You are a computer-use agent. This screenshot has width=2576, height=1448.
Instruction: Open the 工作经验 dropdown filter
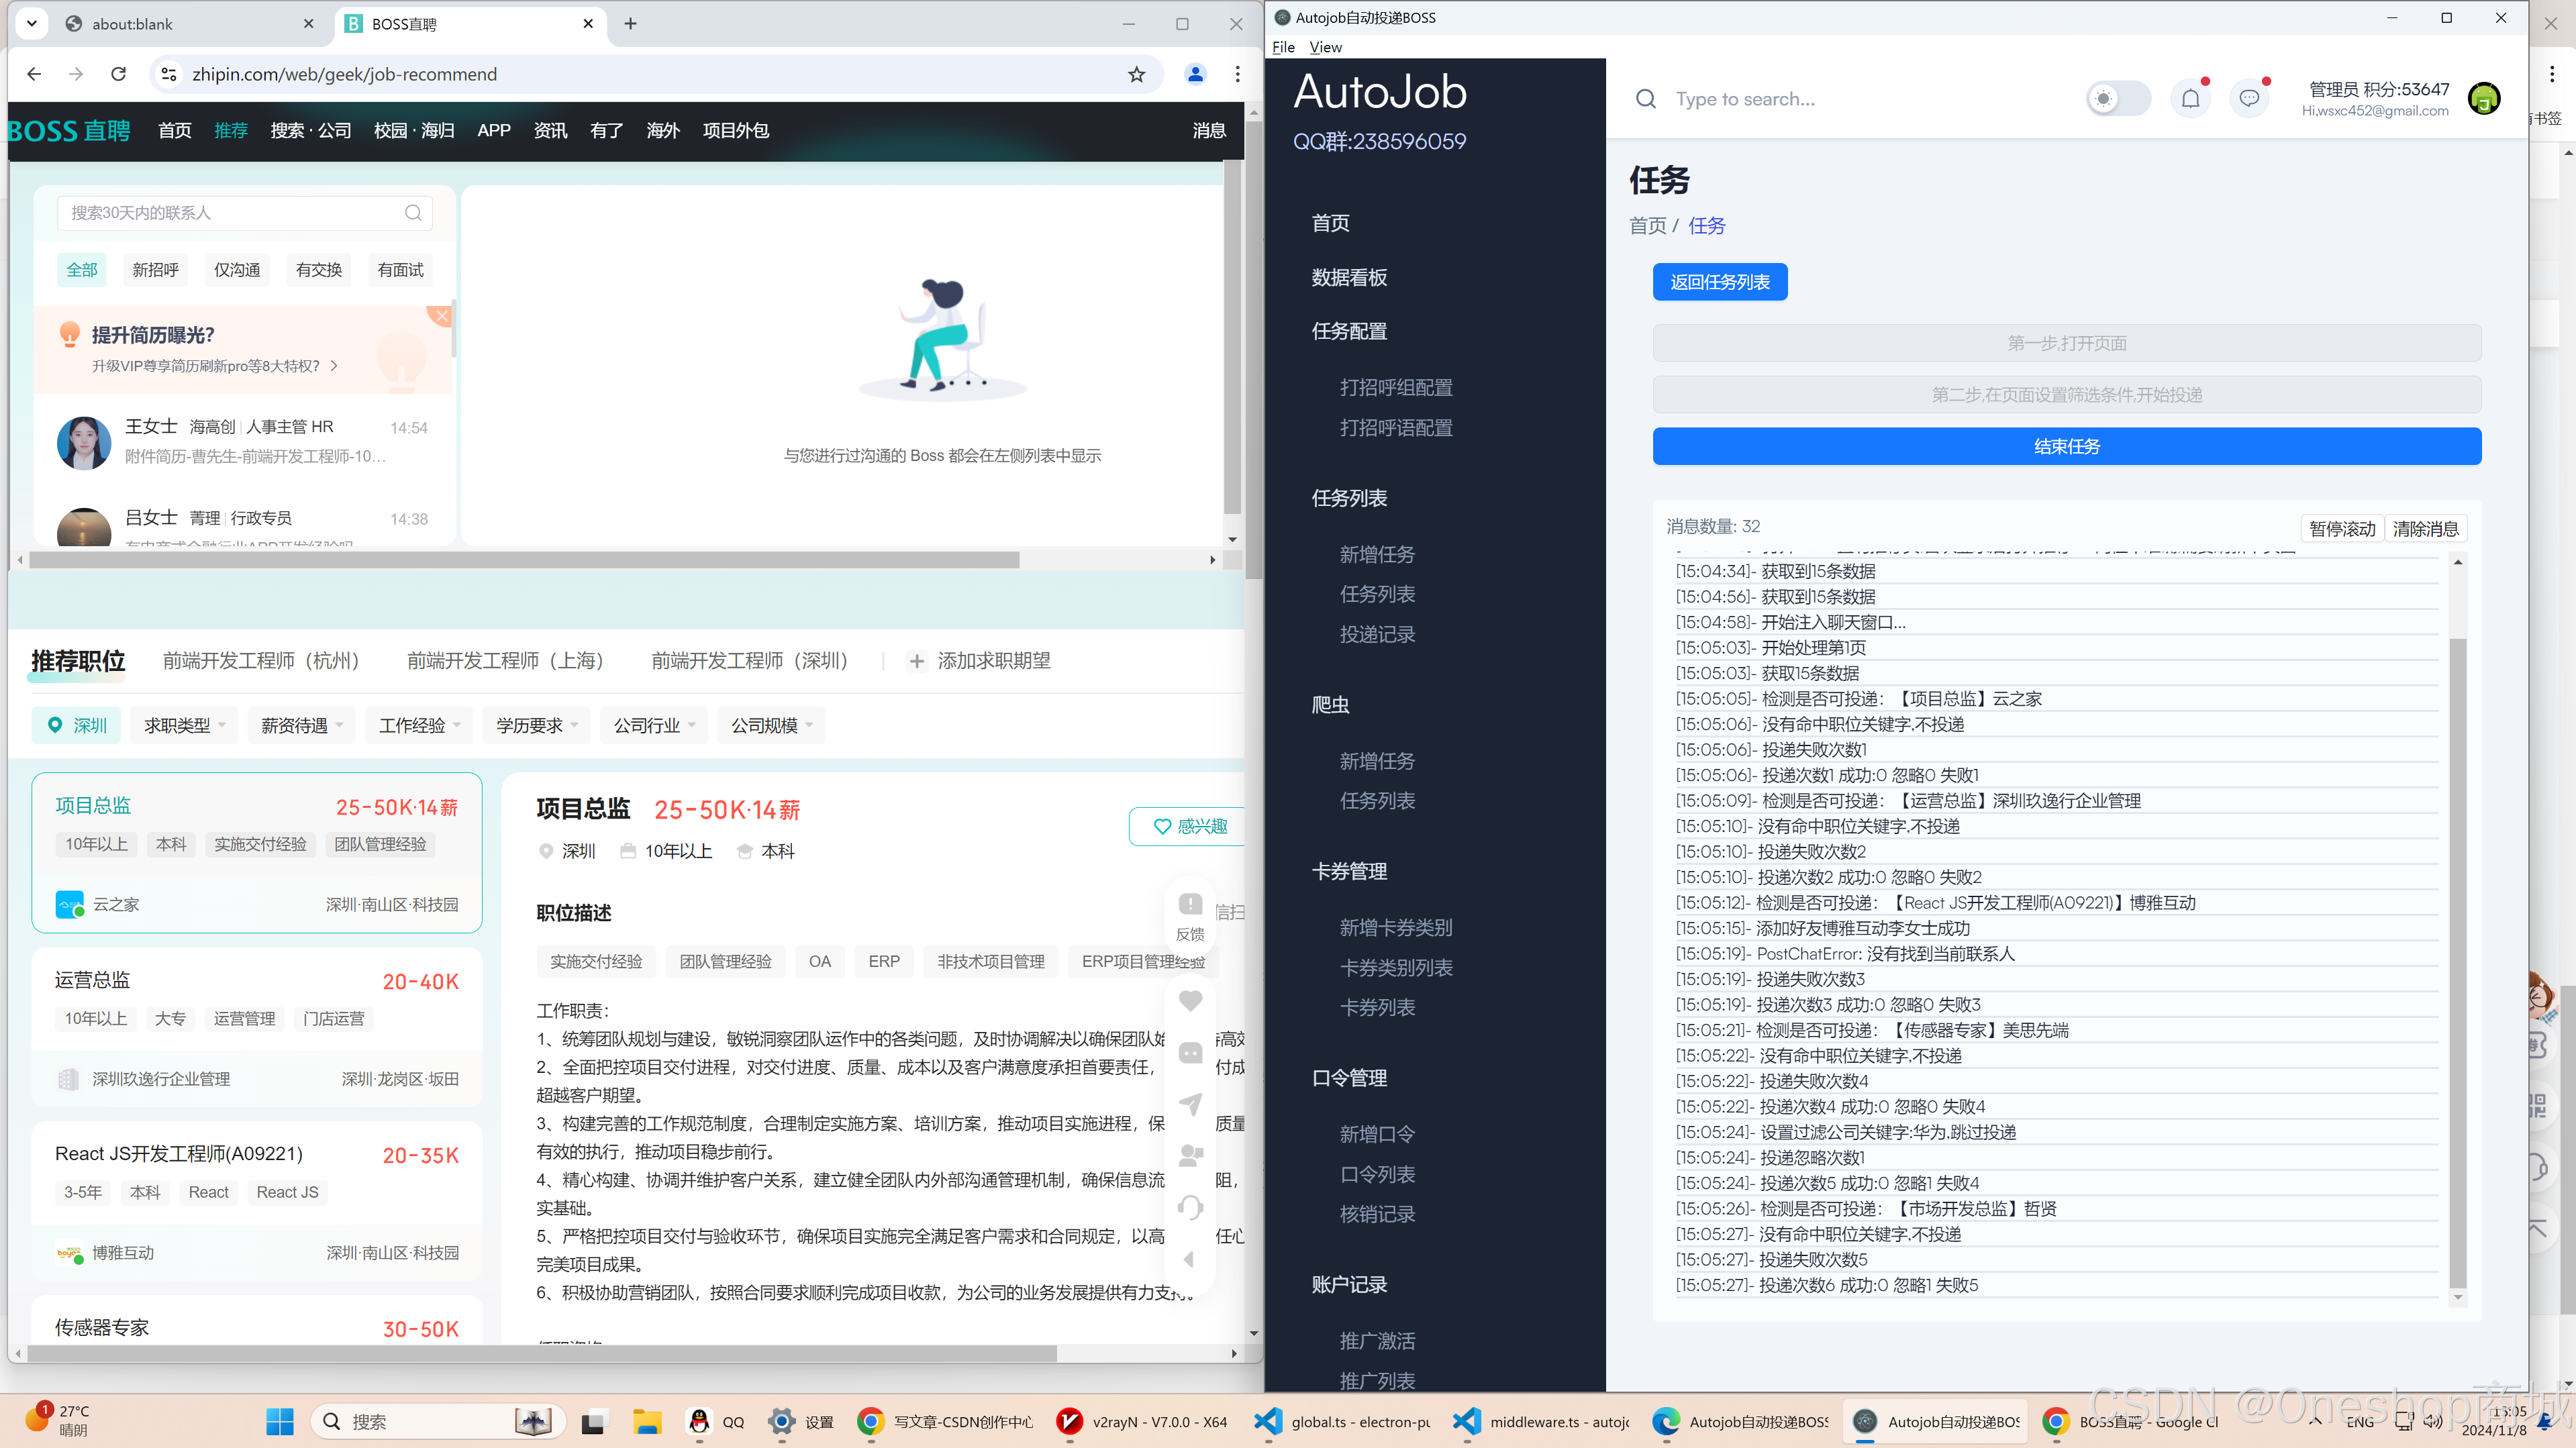419,726
